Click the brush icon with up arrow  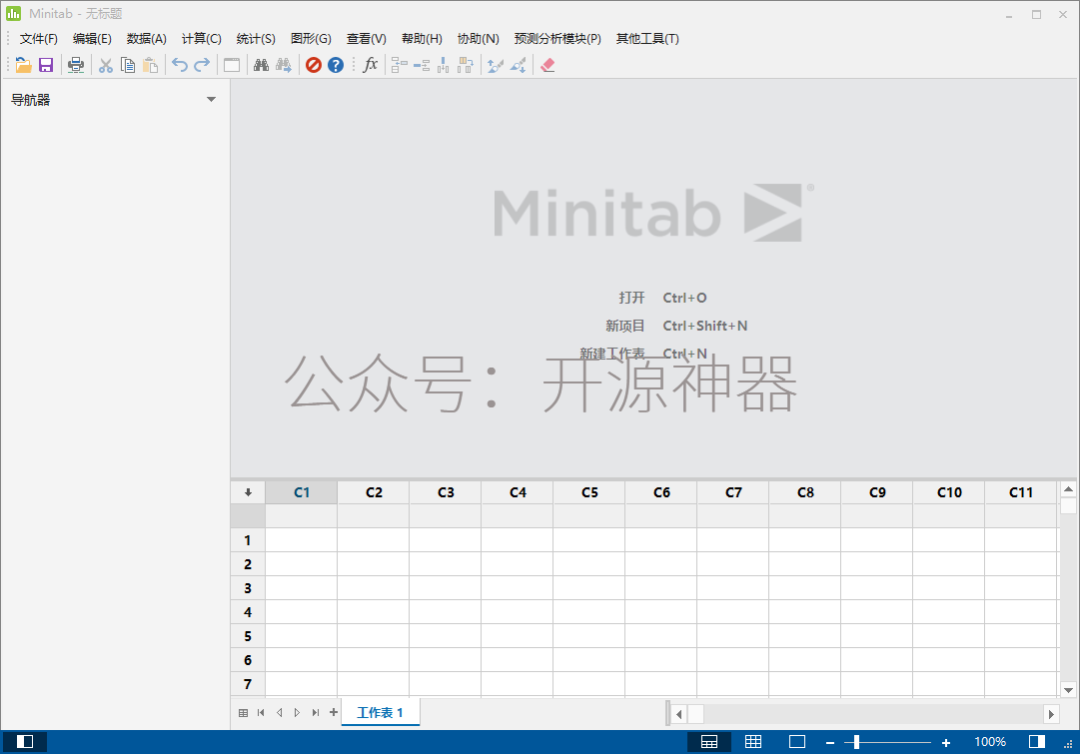click(x=495, y=65)
